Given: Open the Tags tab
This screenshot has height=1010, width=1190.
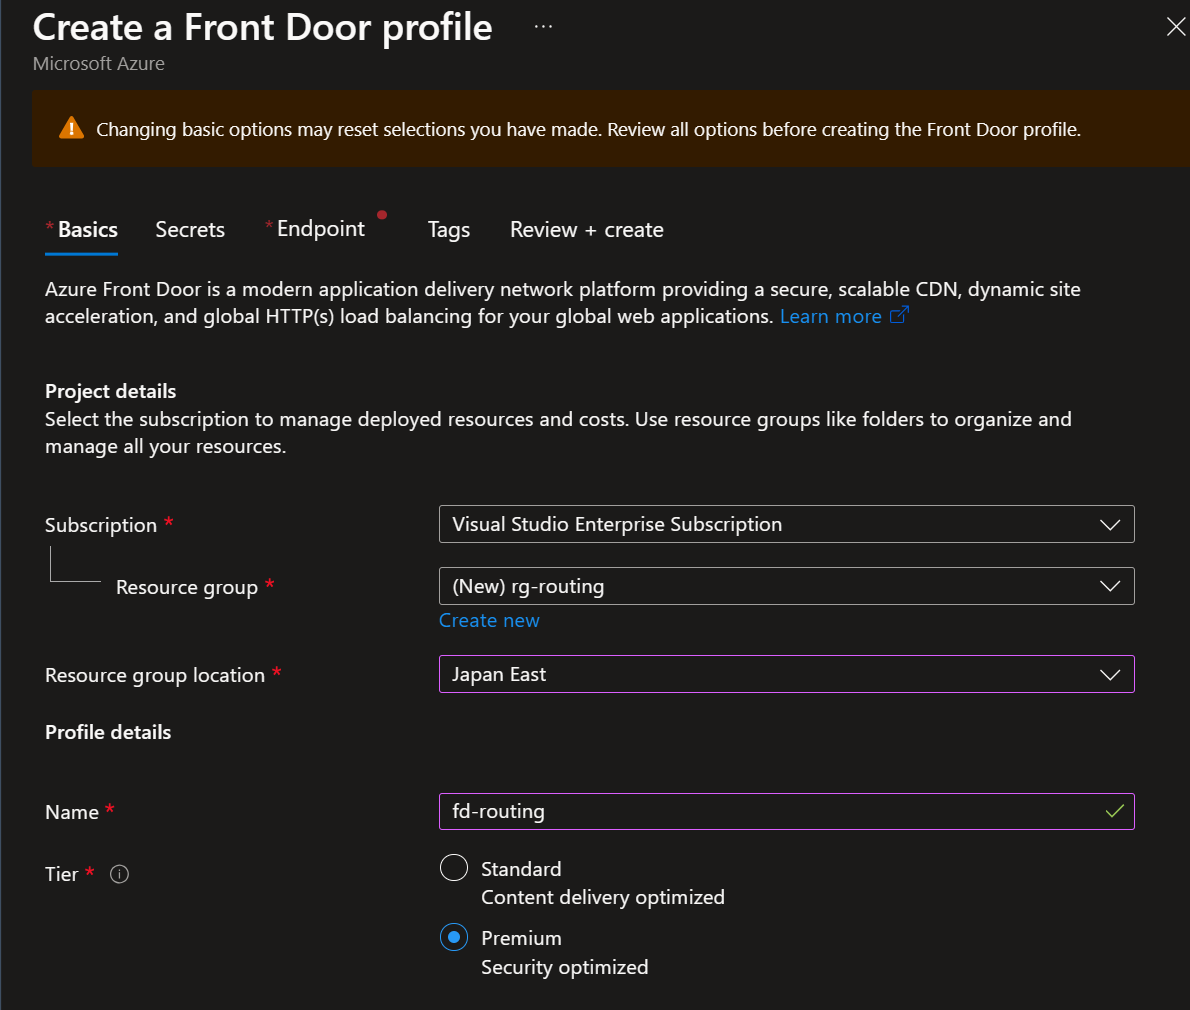Looking at the screenshot, I should tap(449, 230).
